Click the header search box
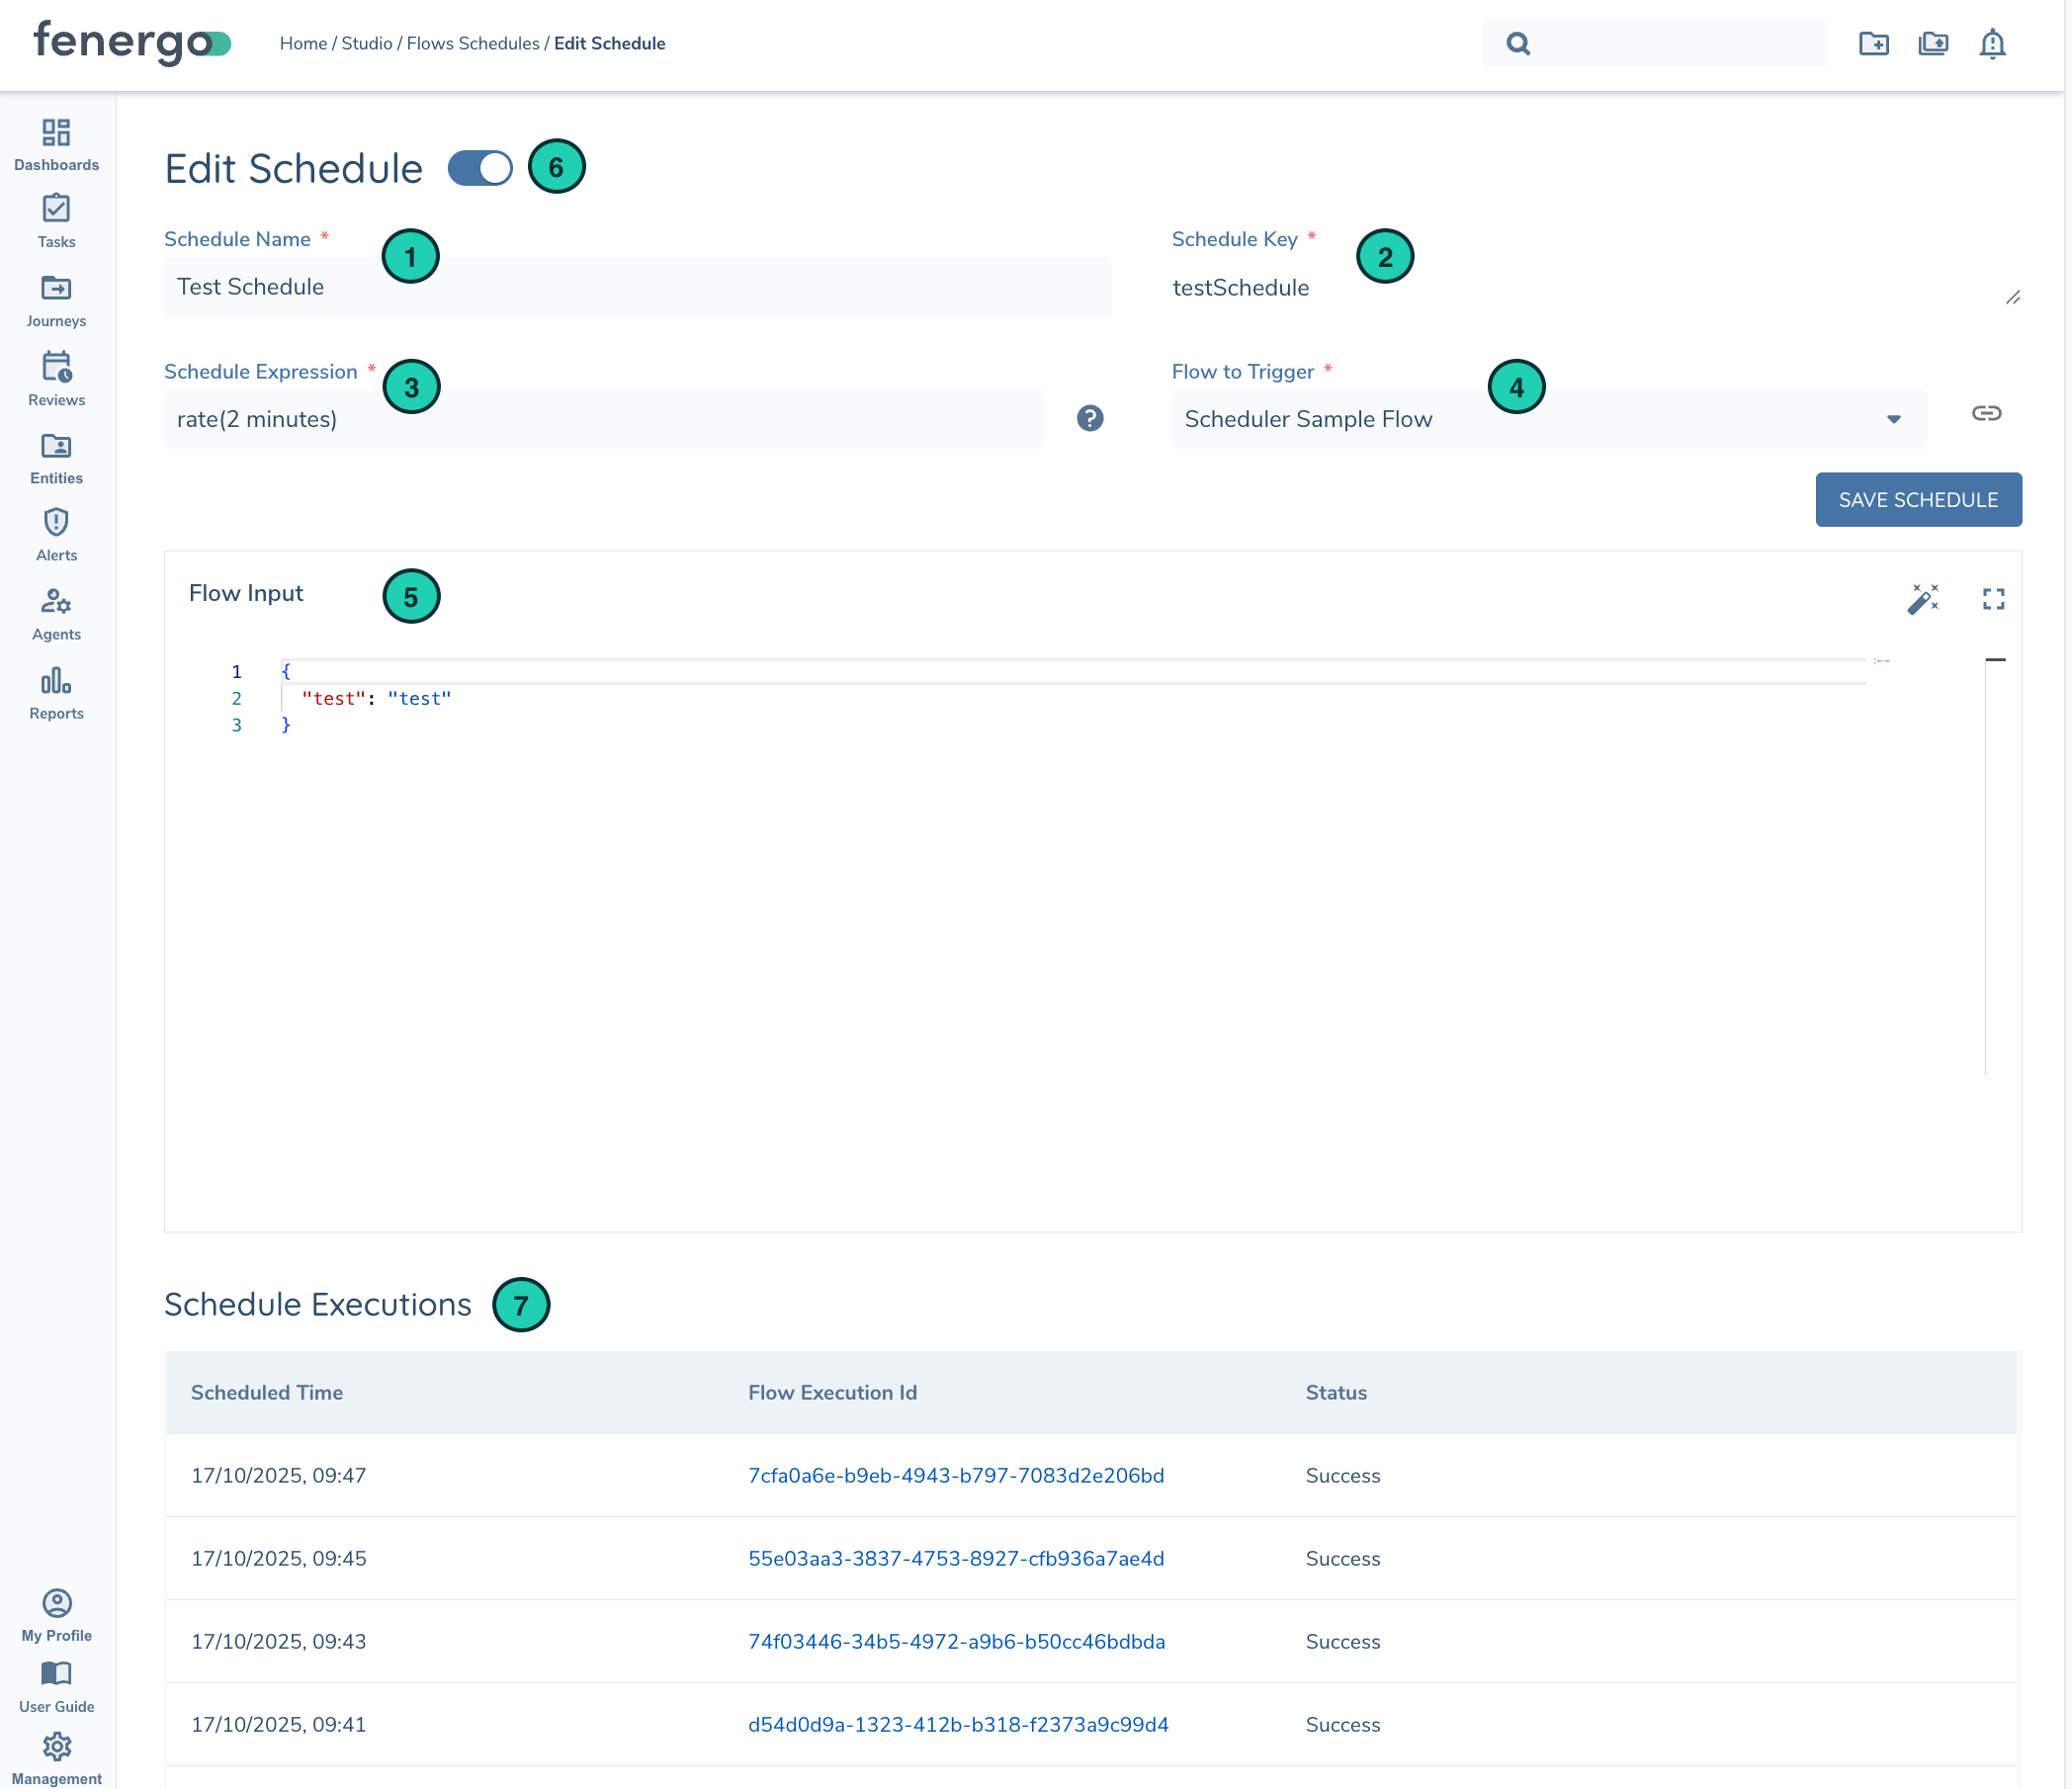 click(x=1670, y=44)
